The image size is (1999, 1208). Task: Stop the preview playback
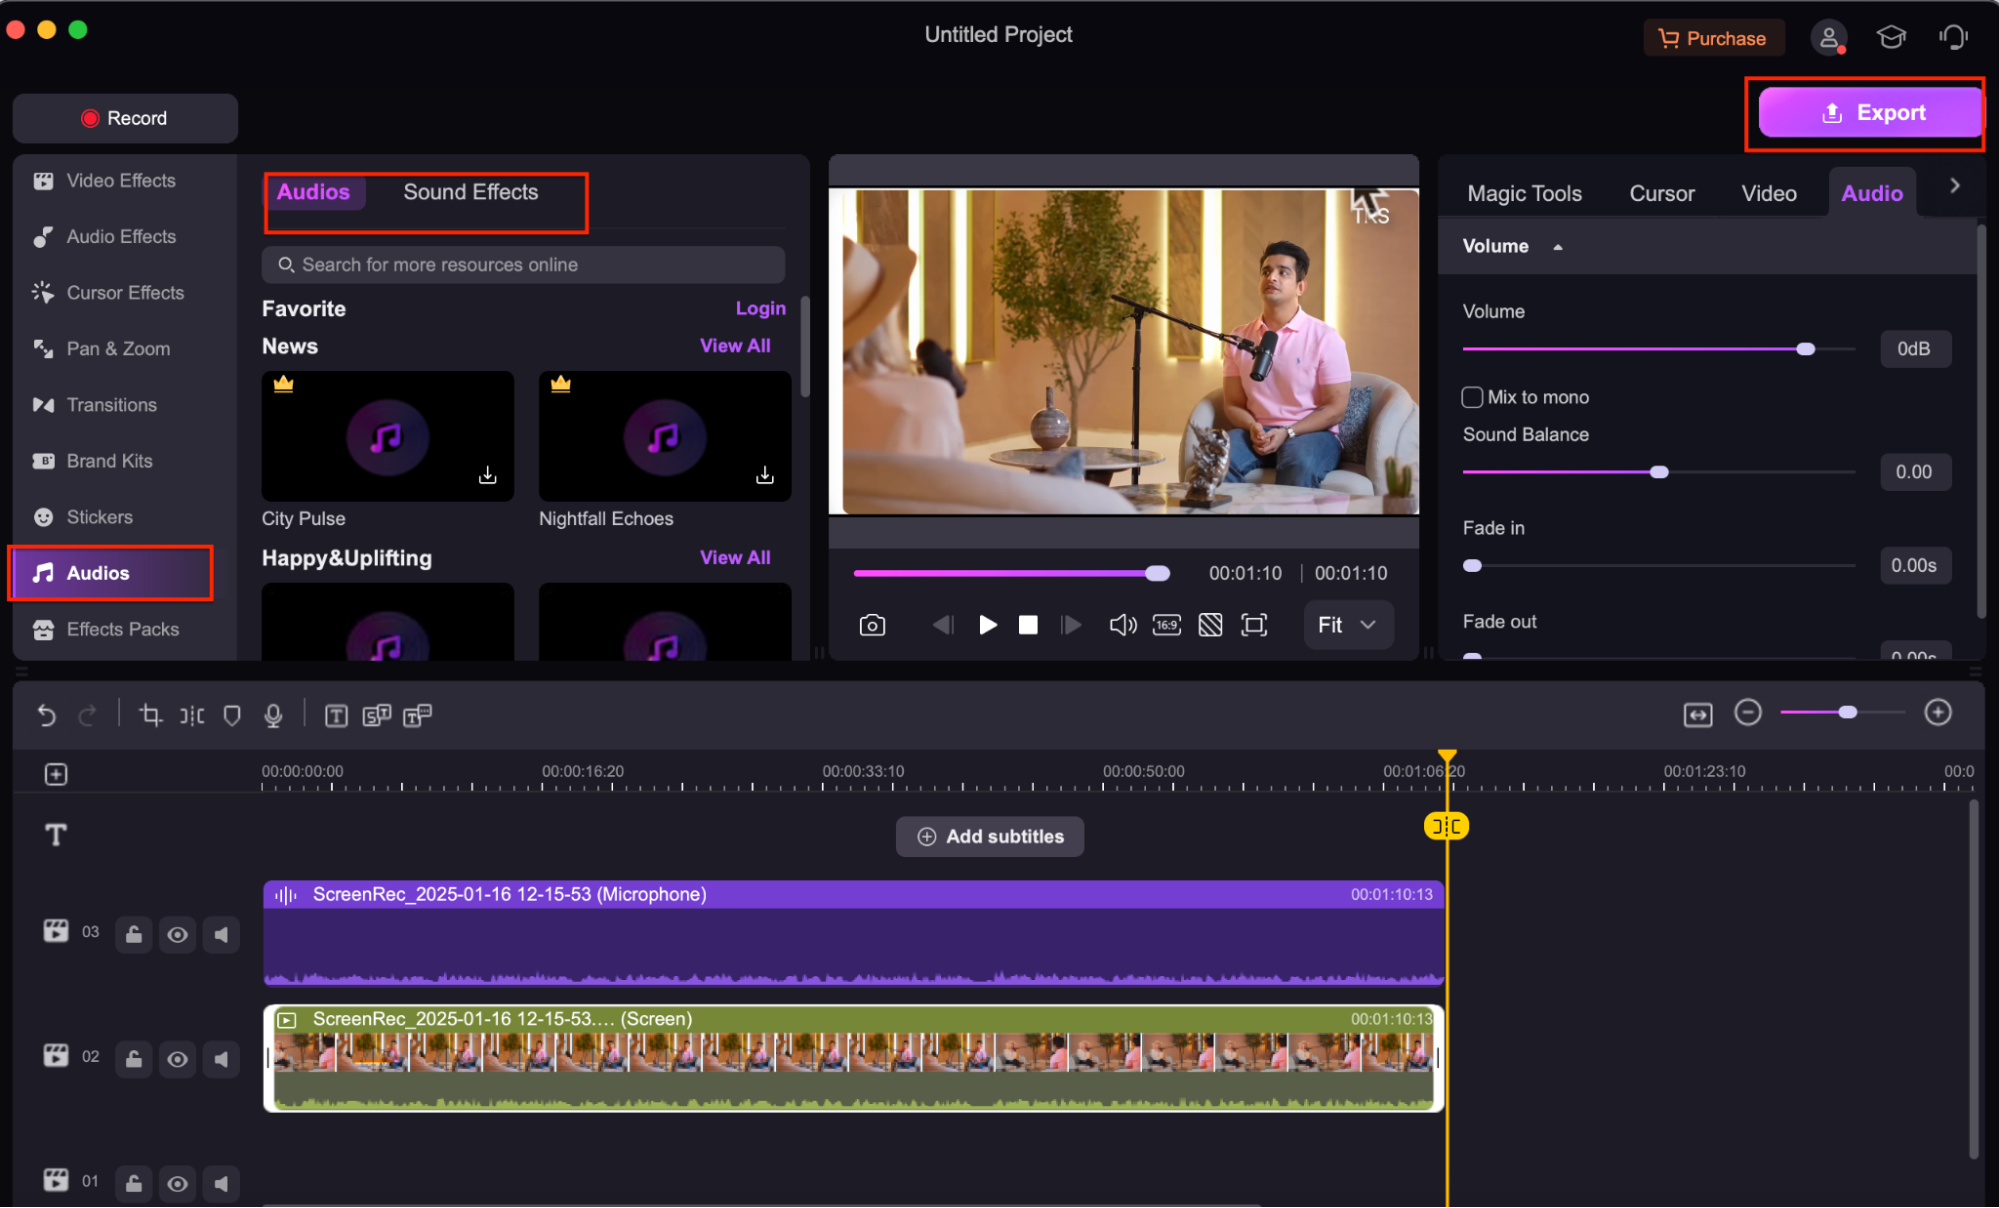[1028, 625]
